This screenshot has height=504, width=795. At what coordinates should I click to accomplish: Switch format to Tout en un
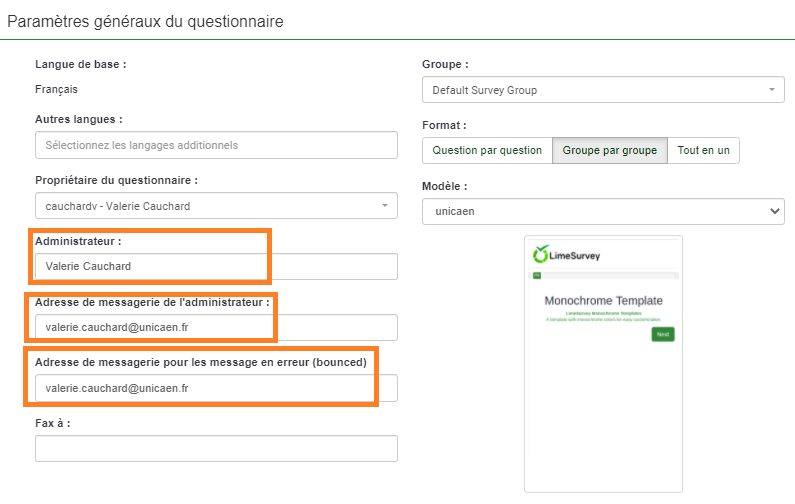point(703,150)
